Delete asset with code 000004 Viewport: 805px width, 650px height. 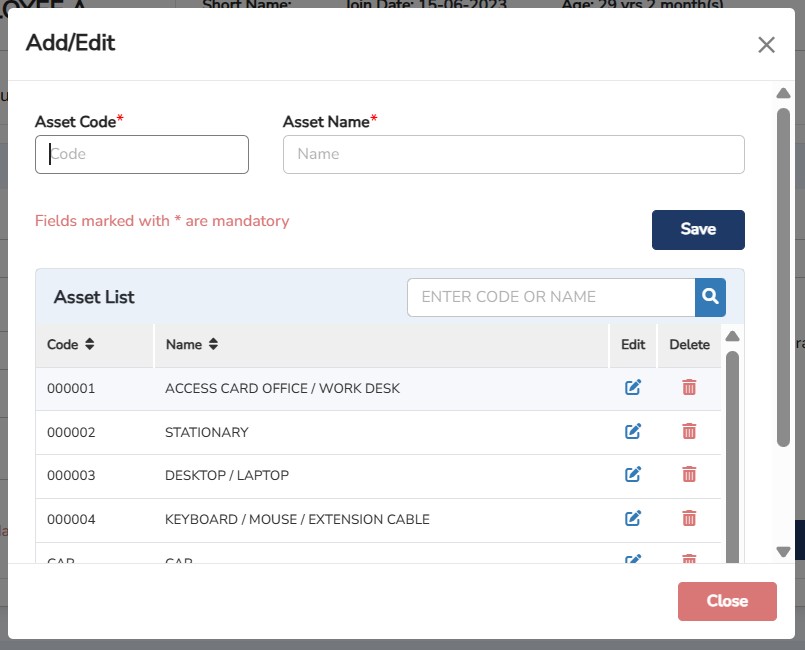click(x=689, y=518)
